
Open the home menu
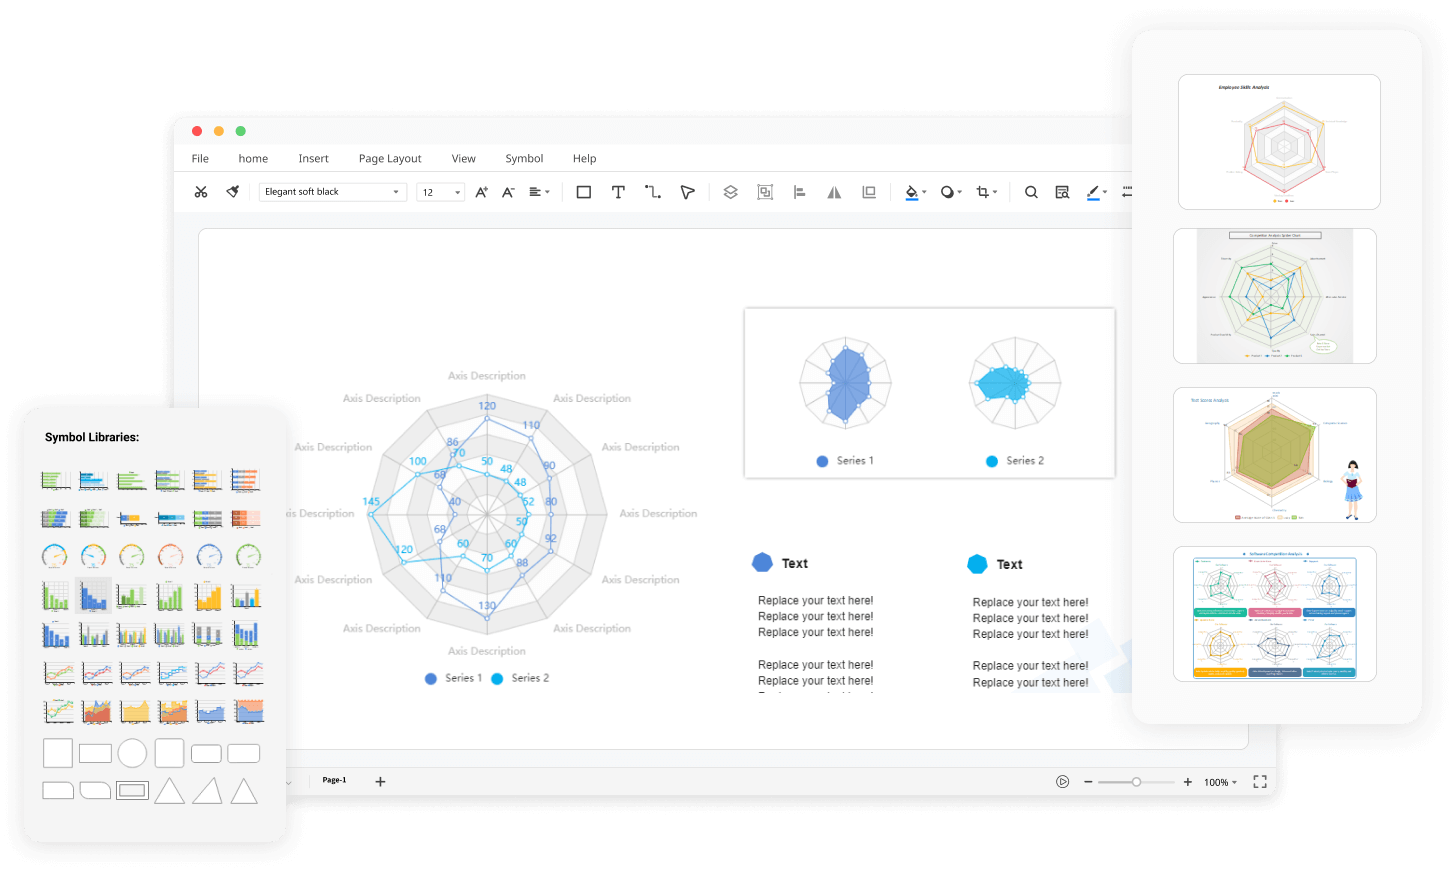point(253,159)
